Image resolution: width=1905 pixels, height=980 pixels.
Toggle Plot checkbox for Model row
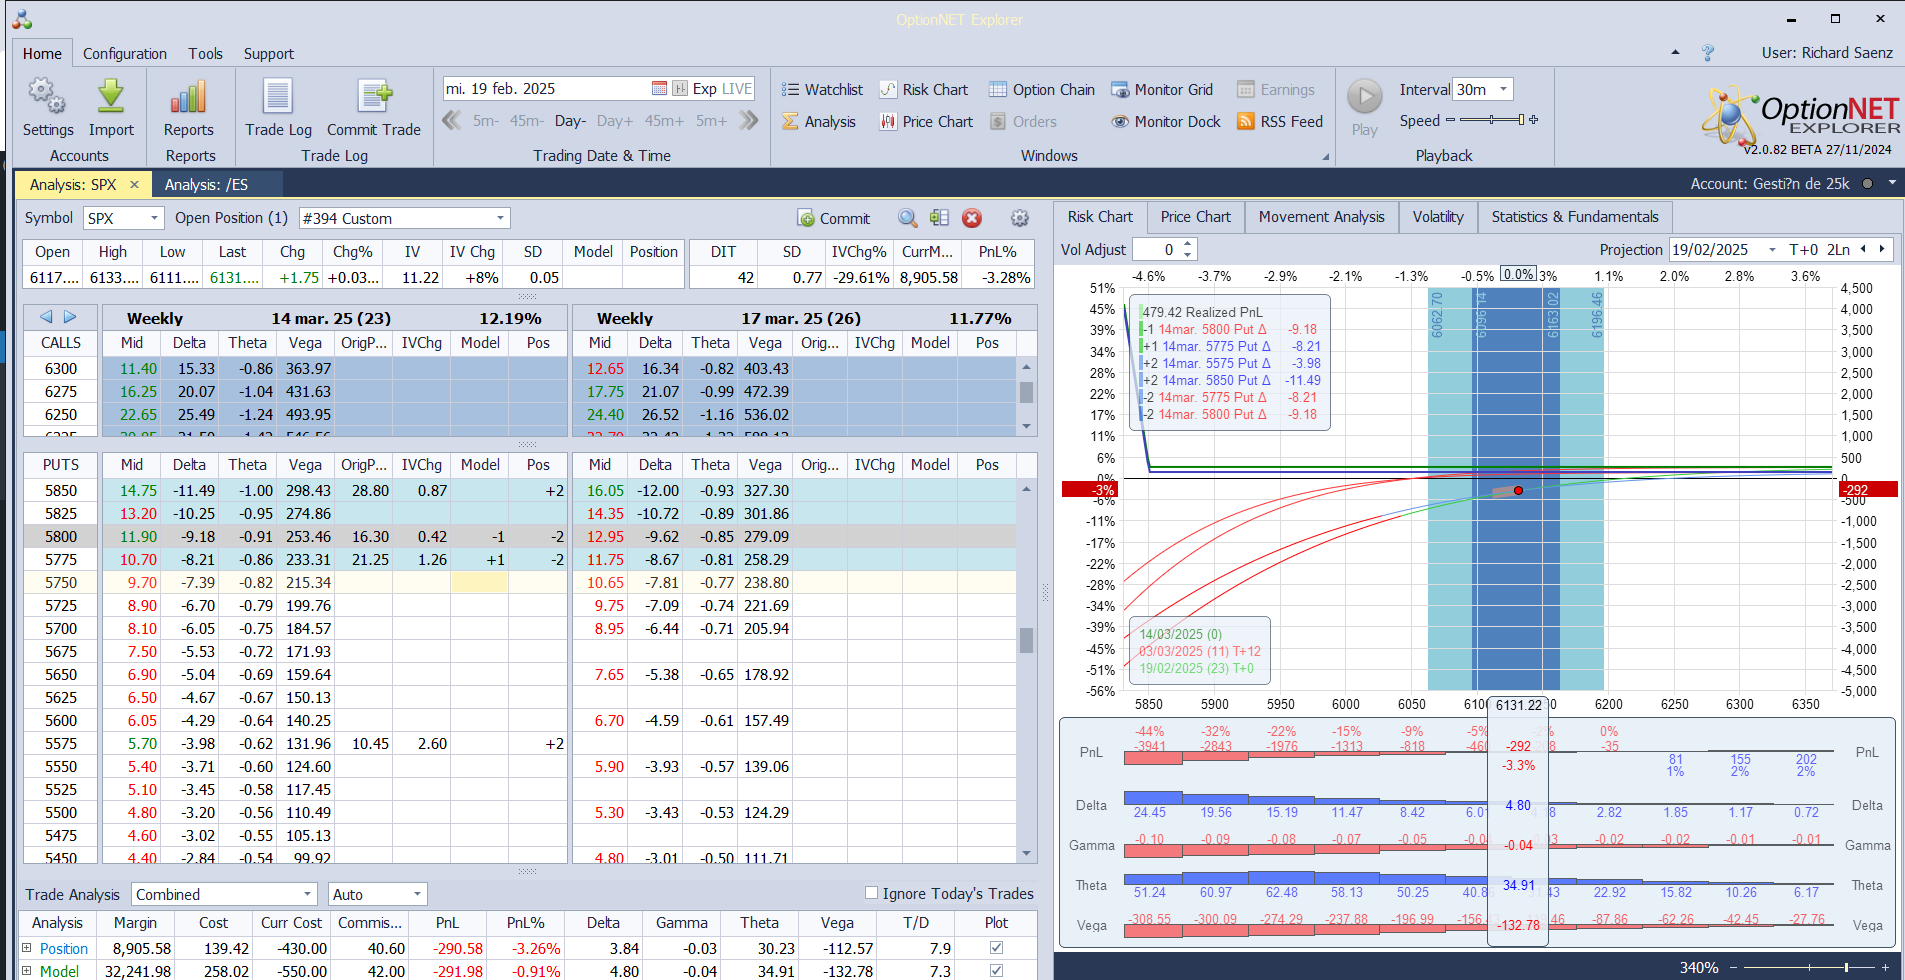coord(996,970)
